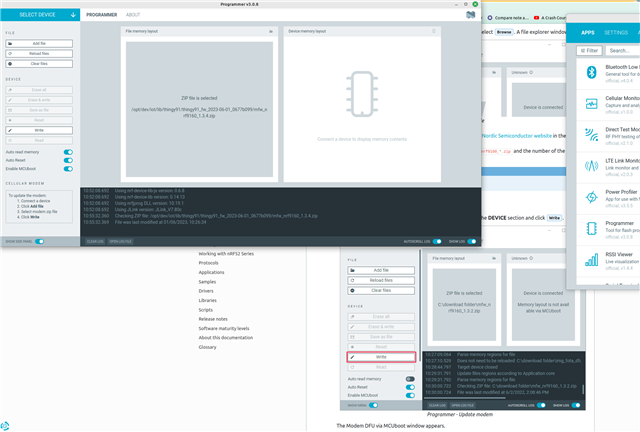Disable the Enable MCUboot switch
Image resolution: width=640 pixels, height=432 pixels.
click(68, 169)
